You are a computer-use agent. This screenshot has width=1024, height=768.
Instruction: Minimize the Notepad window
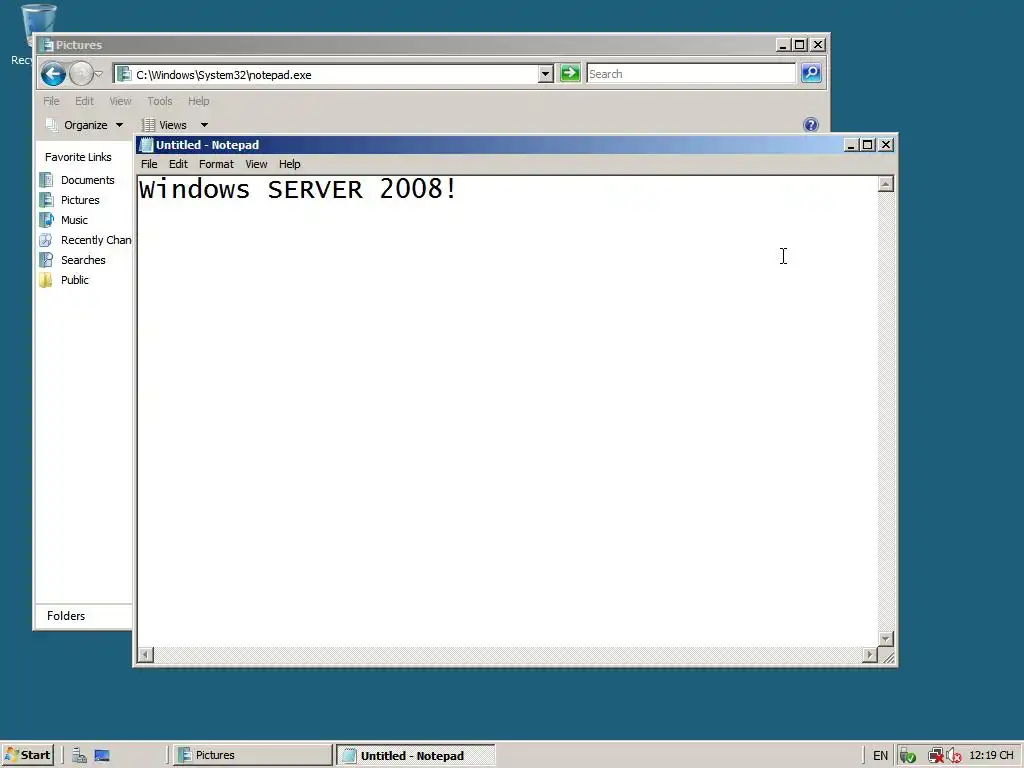coord(850,145)
